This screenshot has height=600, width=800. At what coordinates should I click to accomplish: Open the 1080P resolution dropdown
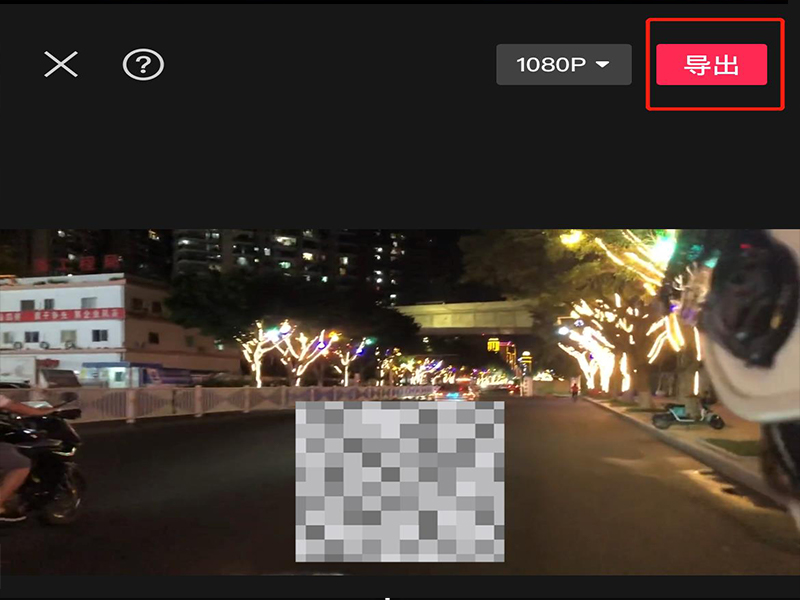pyautogui.click(x=563, y=65)
